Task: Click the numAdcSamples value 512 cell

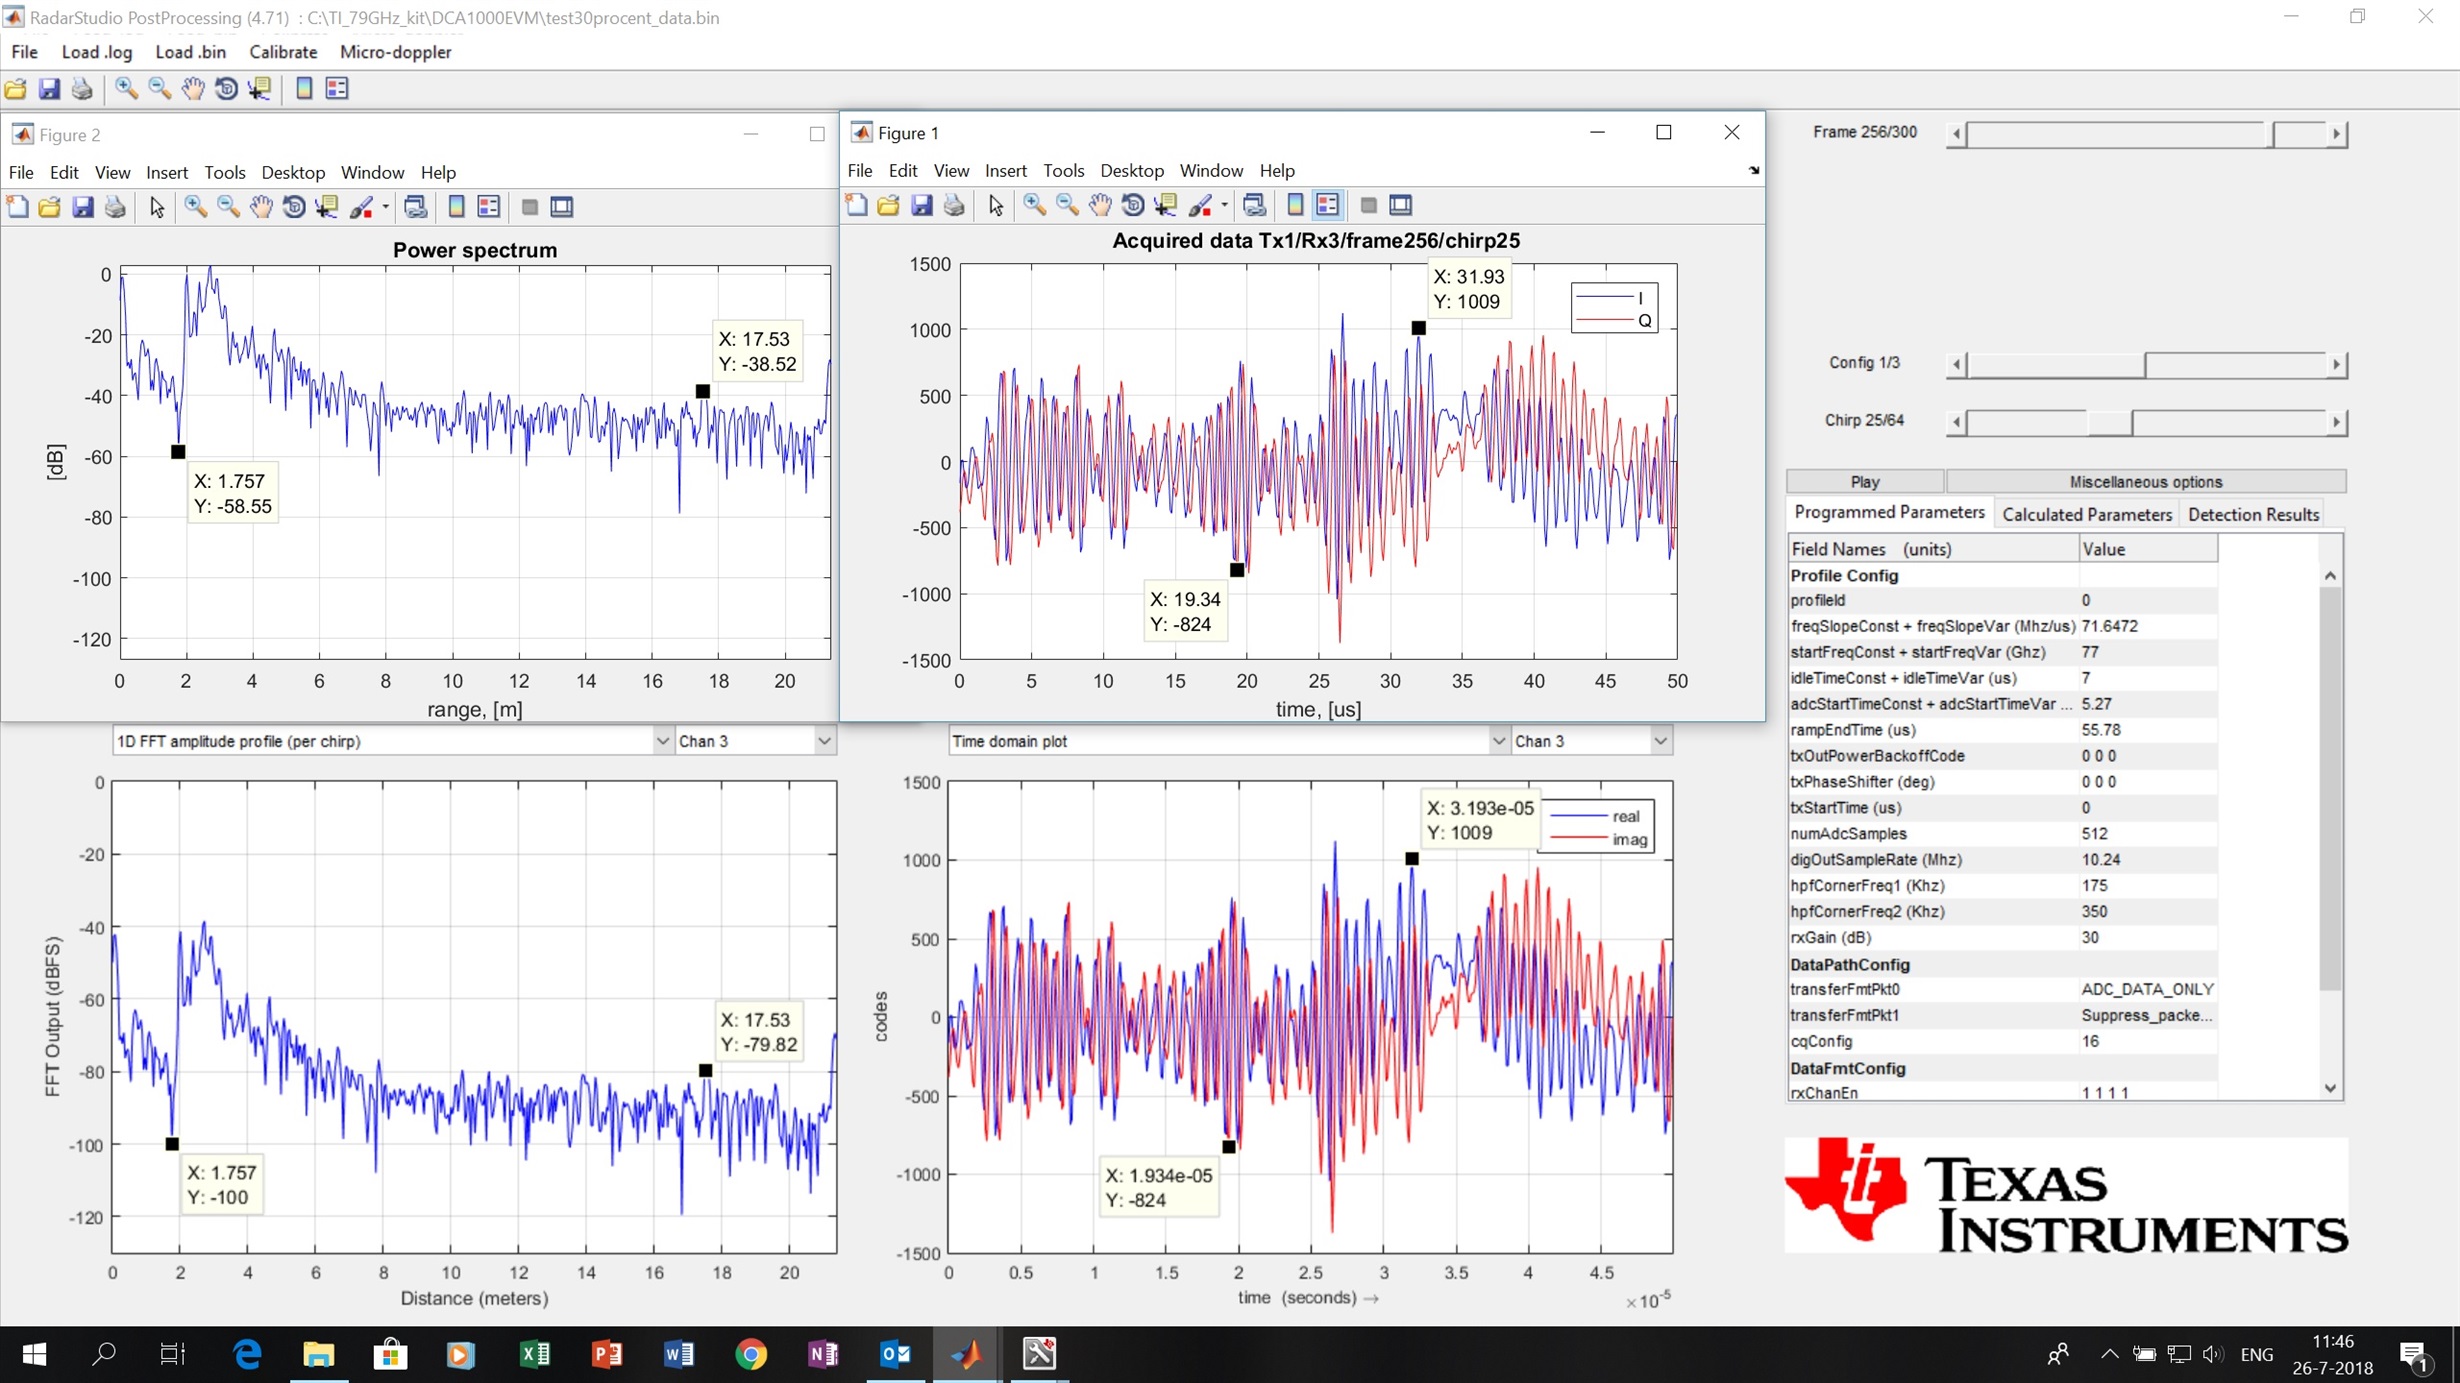Action: coord(2147,833)
